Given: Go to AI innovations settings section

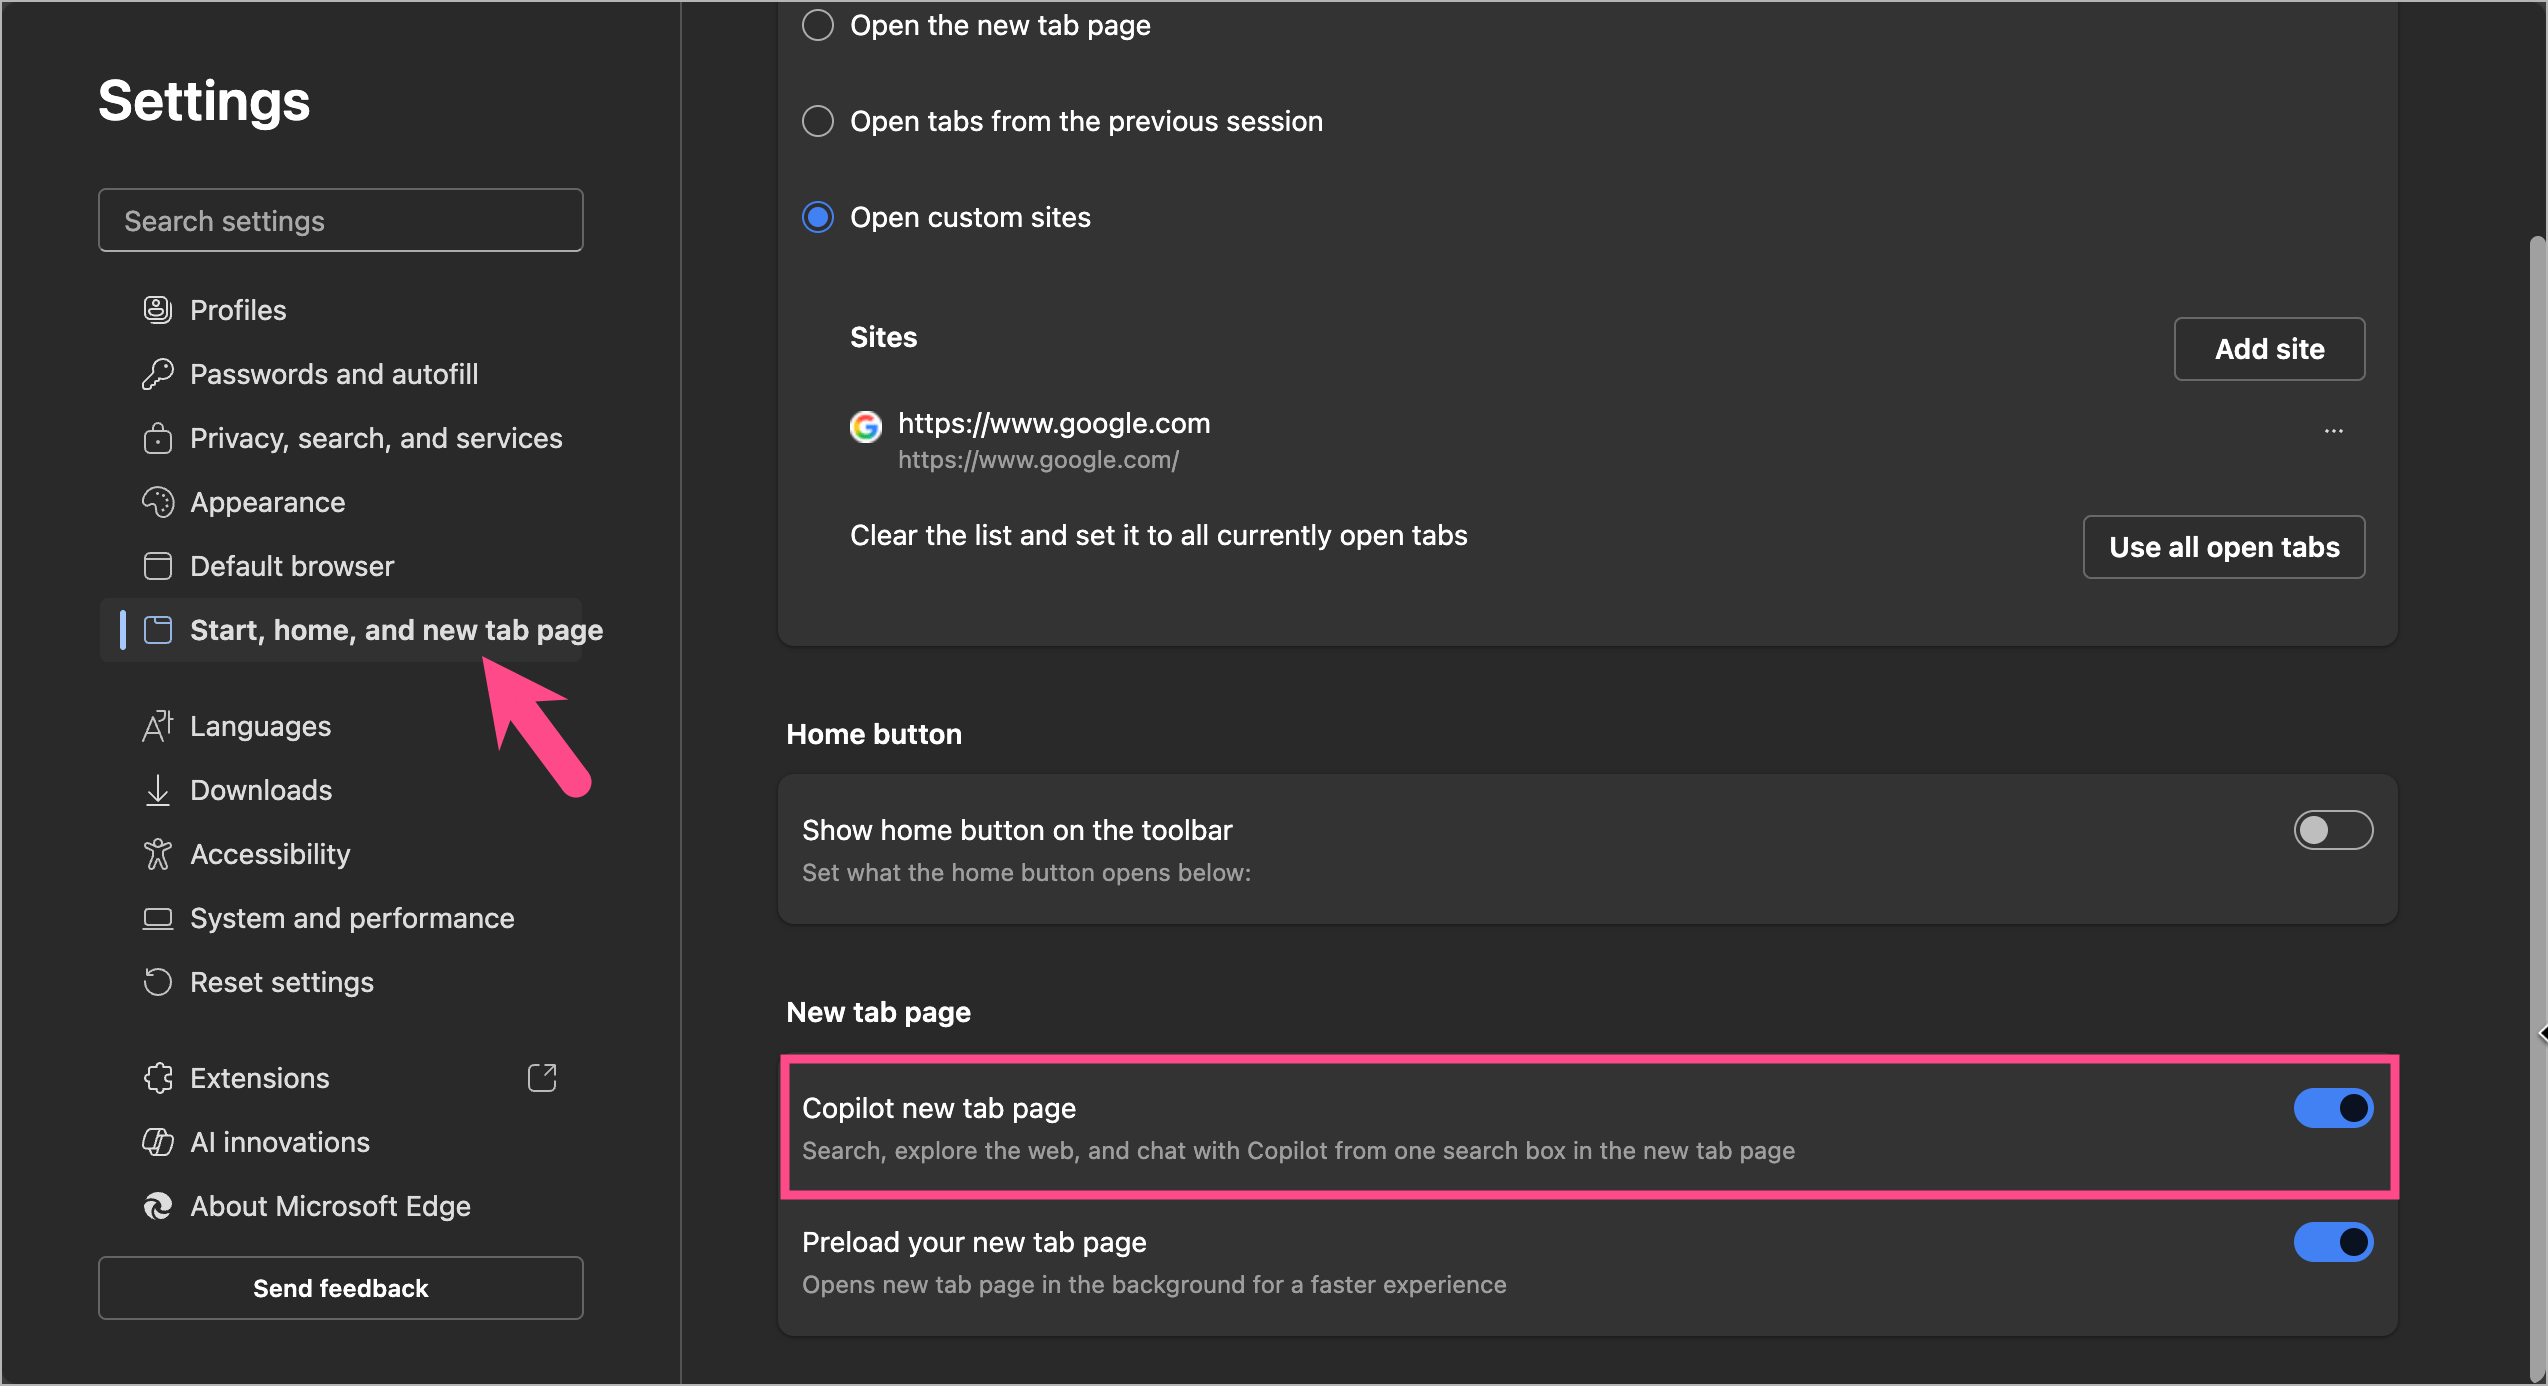Looking at the screenshot, I should (280, 1142).
